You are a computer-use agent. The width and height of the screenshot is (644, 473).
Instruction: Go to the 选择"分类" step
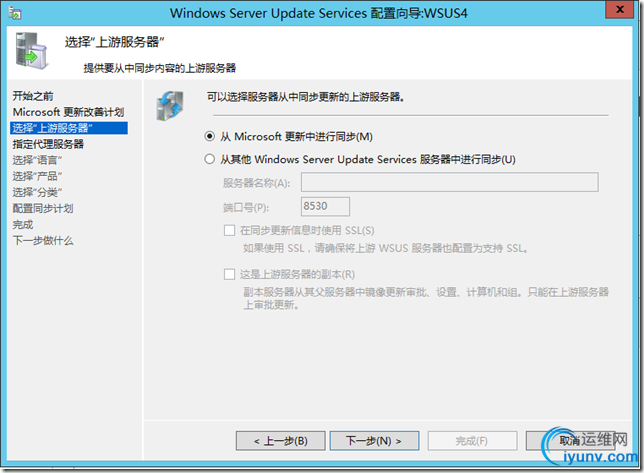[37, 192]
